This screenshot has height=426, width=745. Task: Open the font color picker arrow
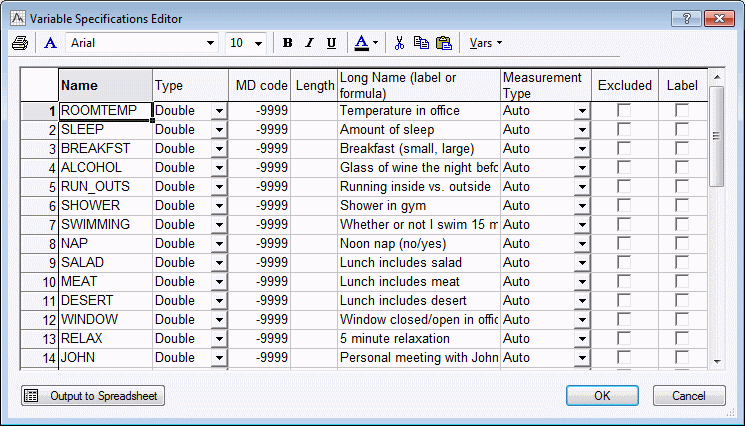click(375, 43)
